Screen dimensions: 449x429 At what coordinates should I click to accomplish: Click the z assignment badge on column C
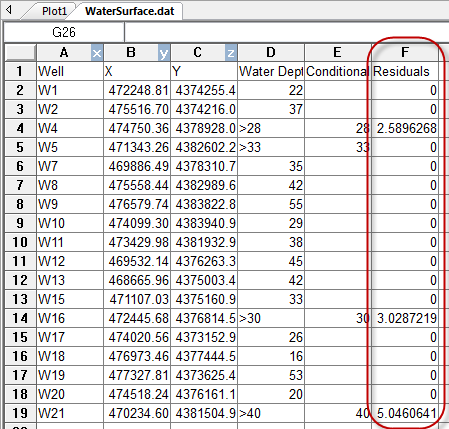click(x=231, y=53)
